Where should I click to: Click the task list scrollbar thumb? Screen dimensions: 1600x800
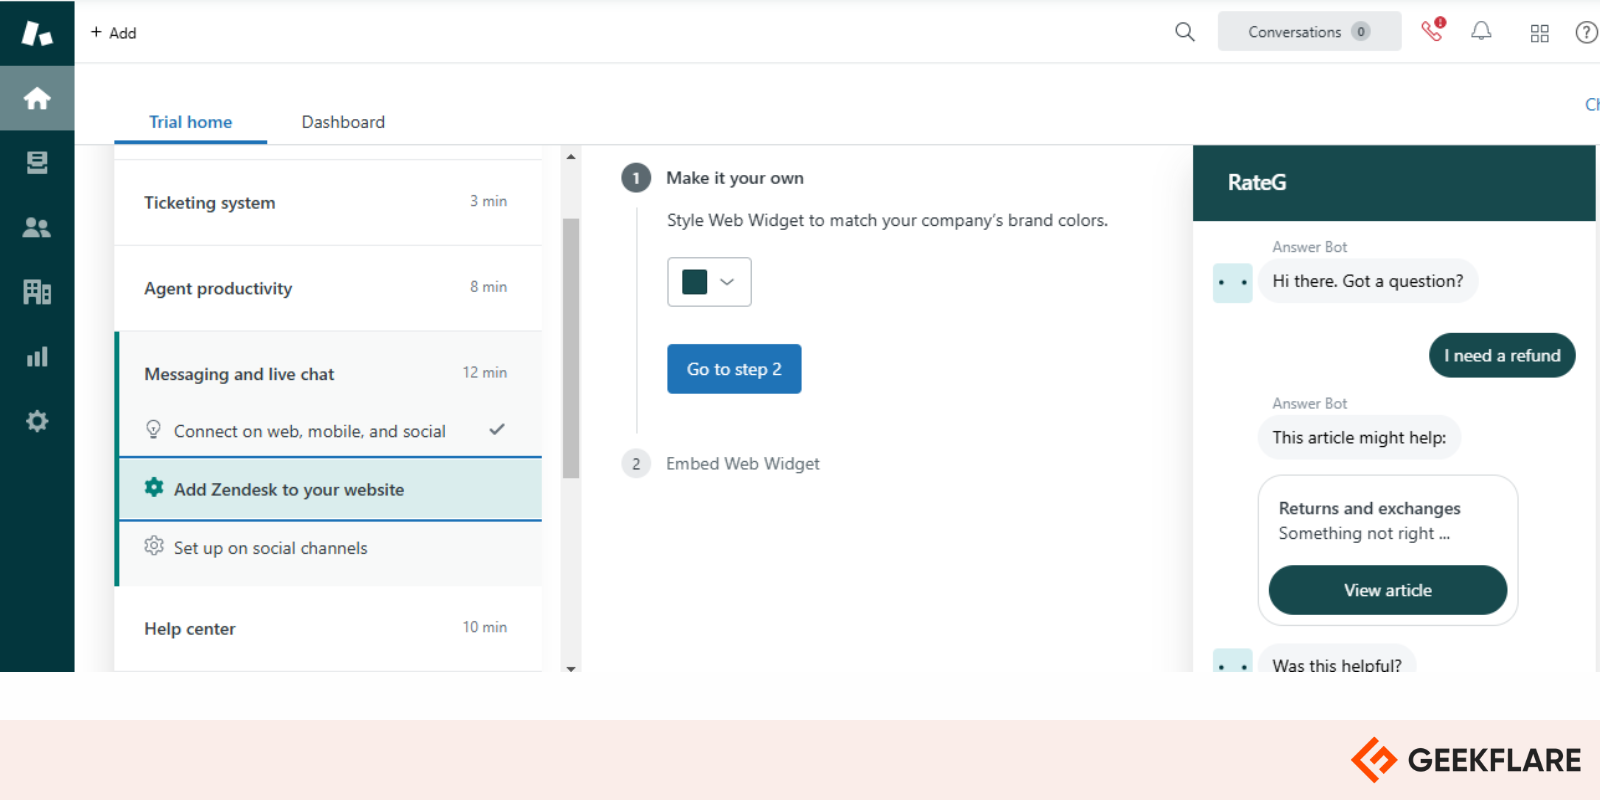(x=571, y=348)
